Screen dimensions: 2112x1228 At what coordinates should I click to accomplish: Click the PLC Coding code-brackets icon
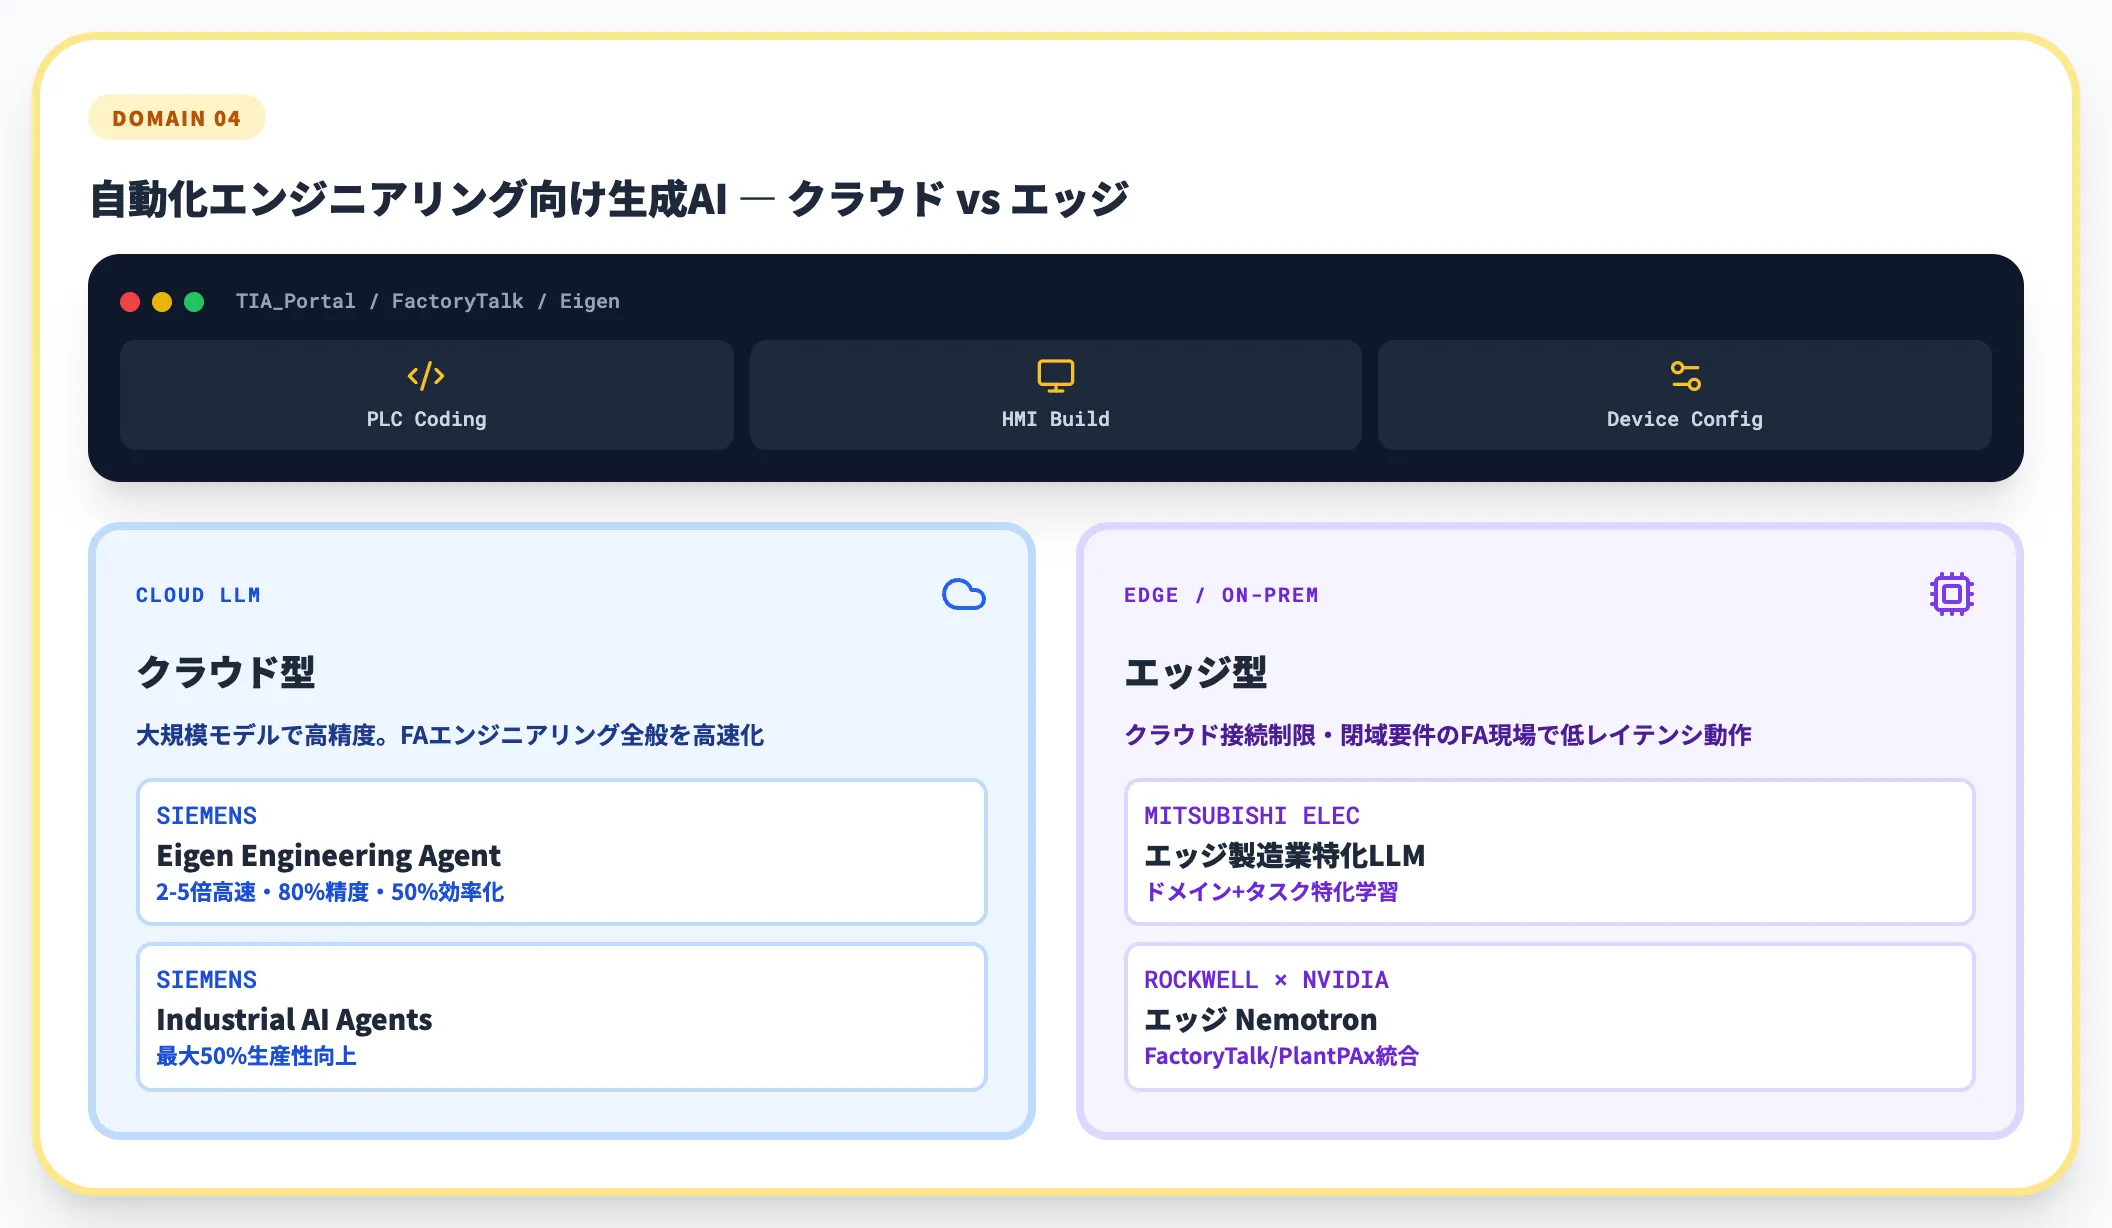click(x=426, y=376)
